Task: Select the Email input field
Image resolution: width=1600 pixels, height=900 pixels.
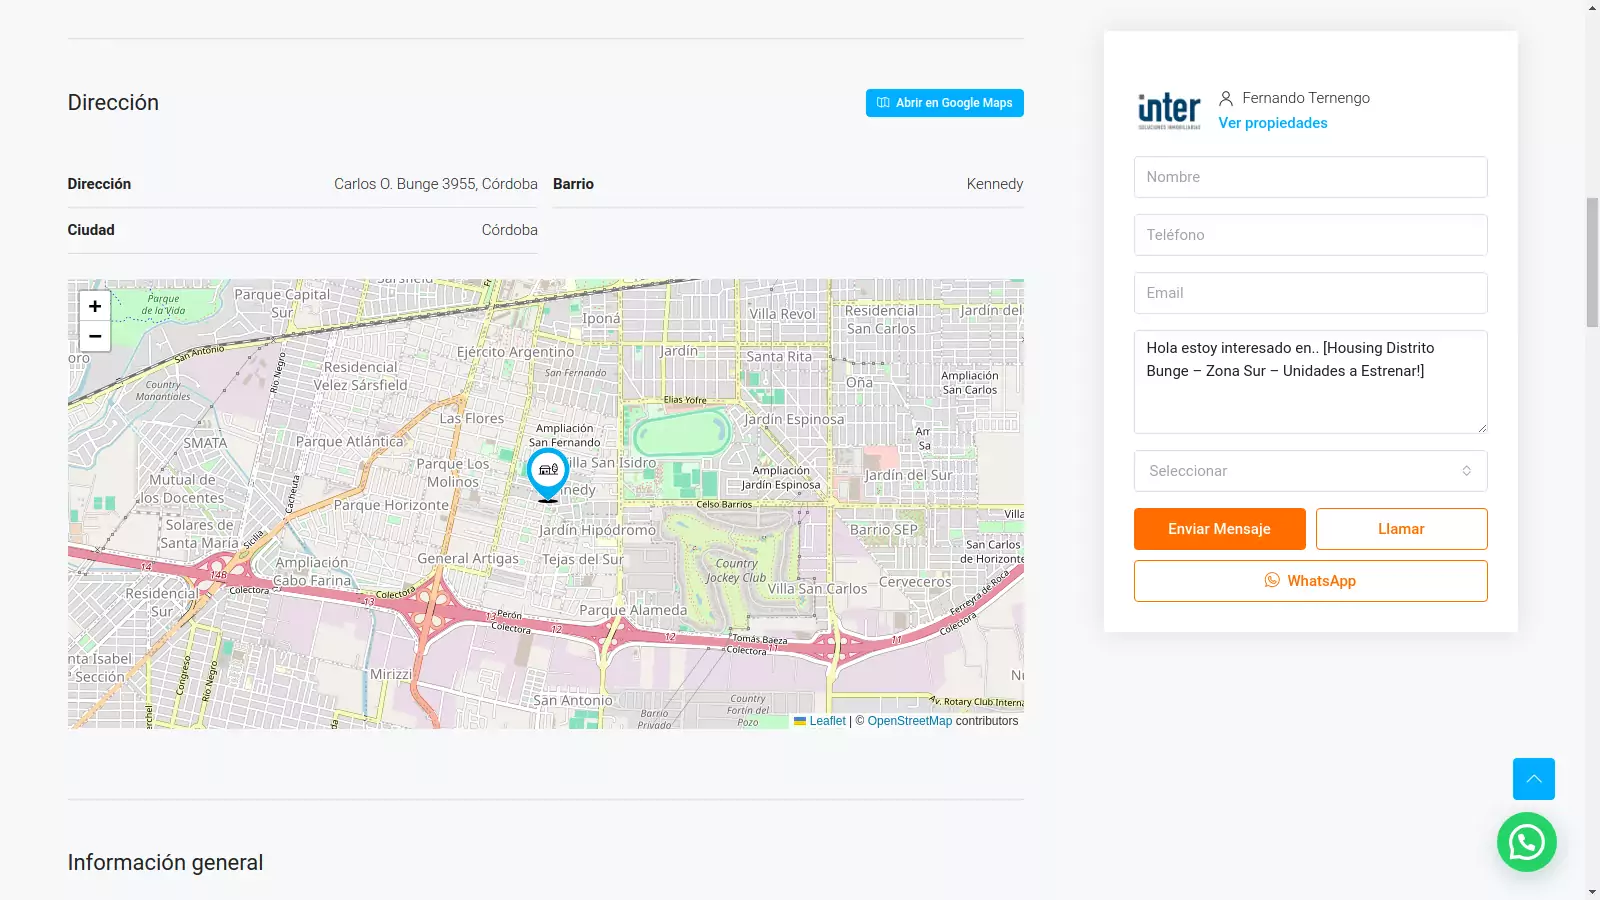Action: (x=1310, y=293)
